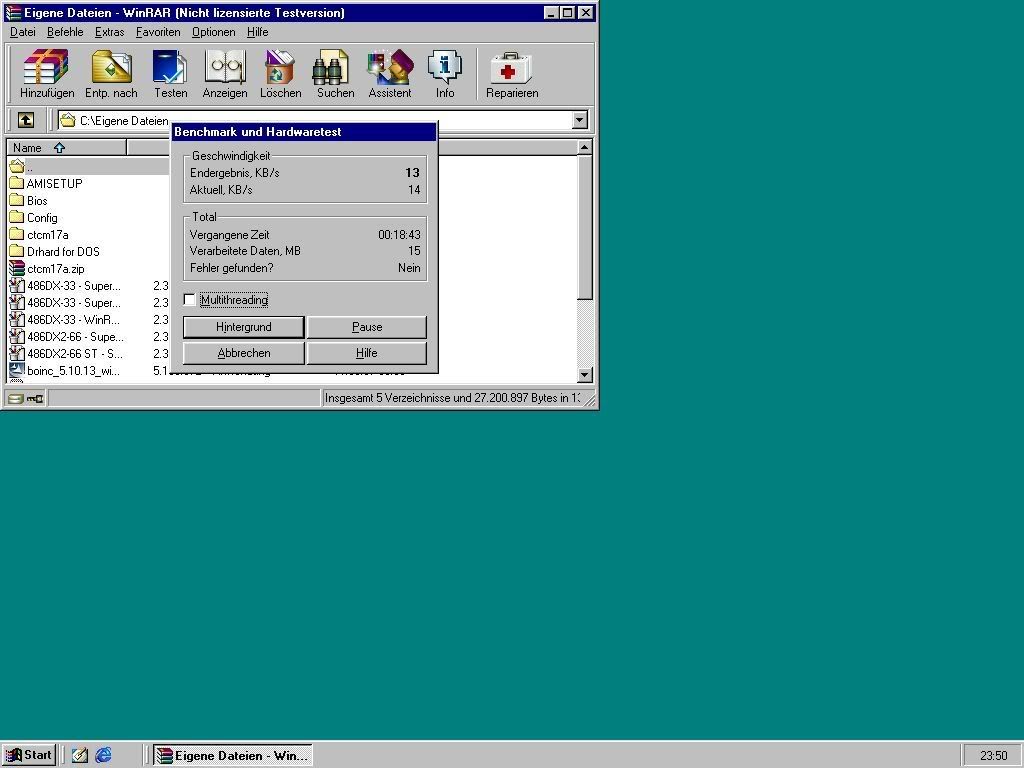The height and width of the screenshot is (768, 1024).
Task: Click the "Nein" error result value
Action: (x=409, y=268)
